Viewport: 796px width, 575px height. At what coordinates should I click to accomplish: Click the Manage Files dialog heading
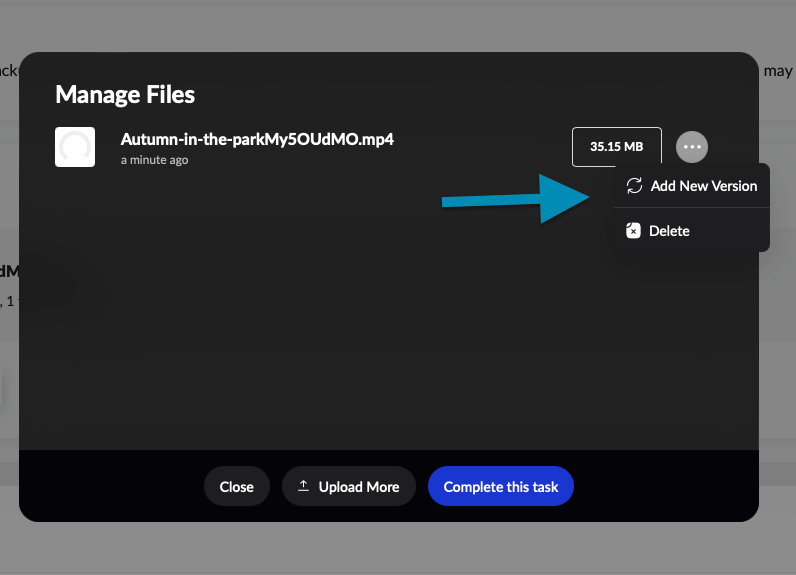[x=125, y=95]
